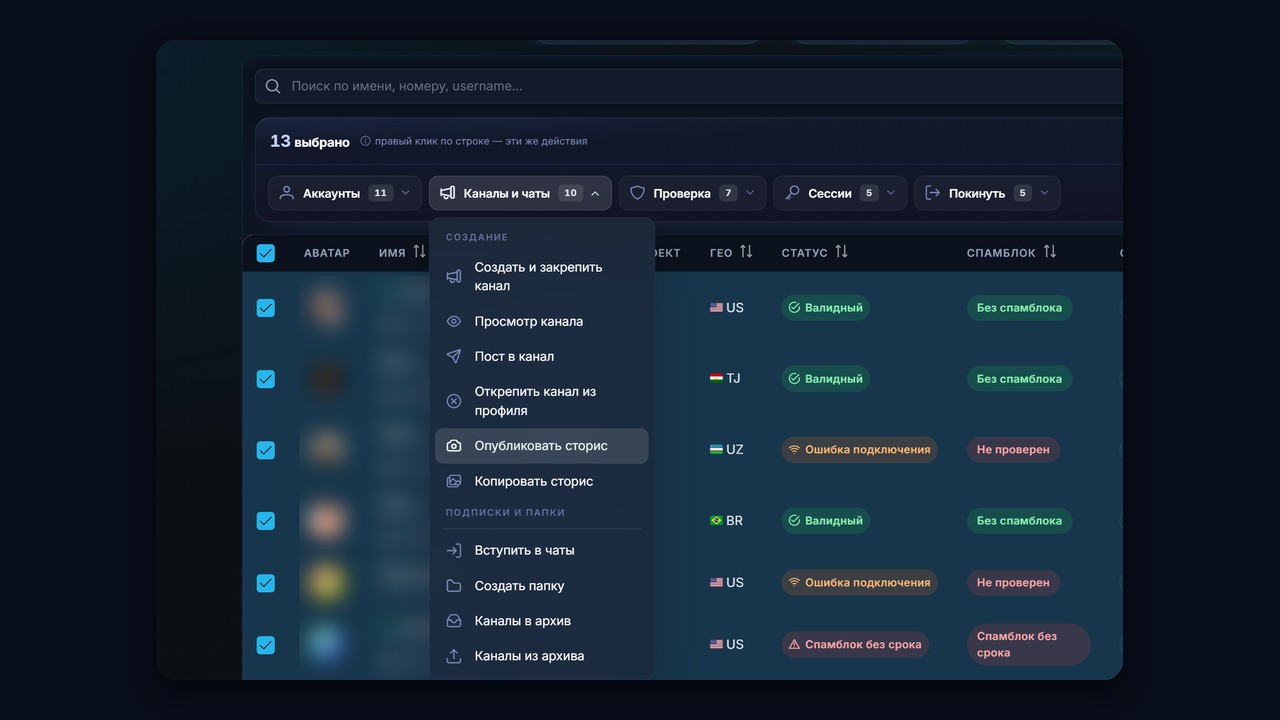Deselect the UZ account row checkbox
Screen dimensions: 1280x720
[265, 450]
